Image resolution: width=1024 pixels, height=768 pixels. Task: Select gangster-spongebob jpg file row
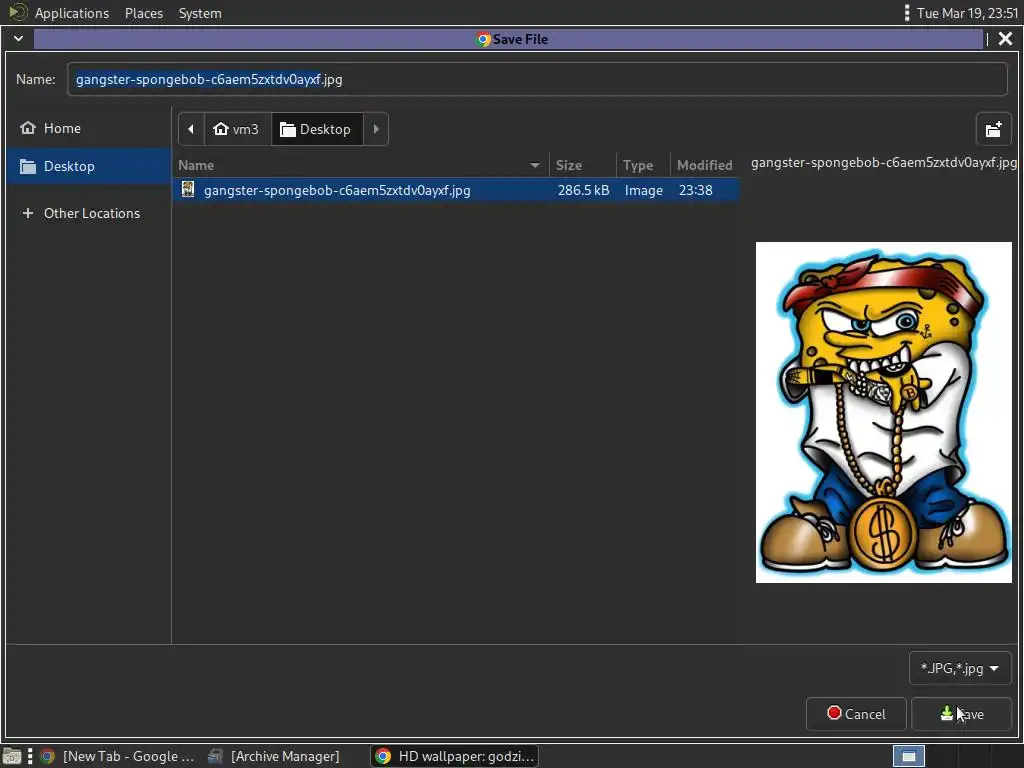pyautogui.click(x=456, y=190)
